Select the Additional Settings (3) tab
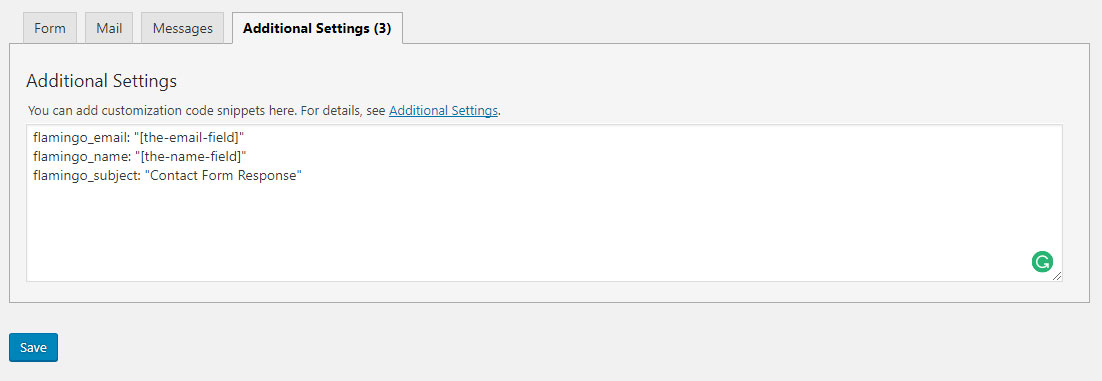The height and width of the screenshot is (381, 1102). pos(317,29)
